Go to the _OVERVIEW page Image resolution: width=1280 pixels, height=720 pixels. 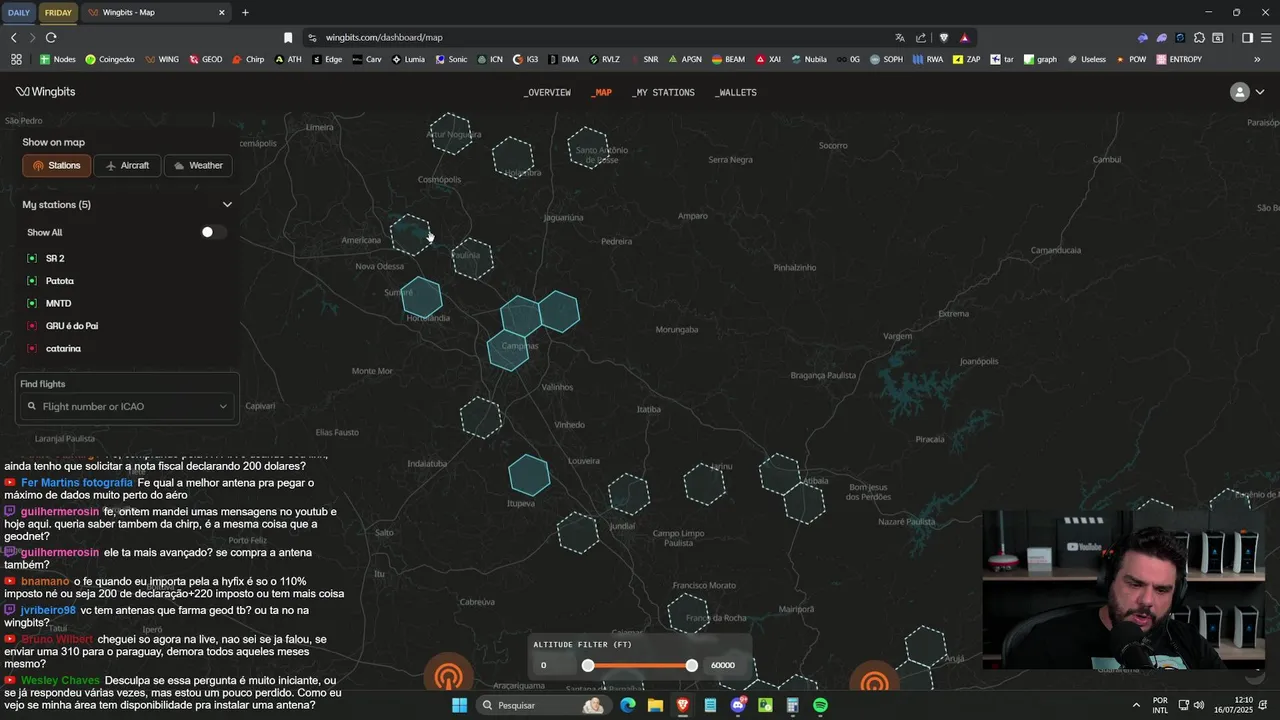point(547,92)
